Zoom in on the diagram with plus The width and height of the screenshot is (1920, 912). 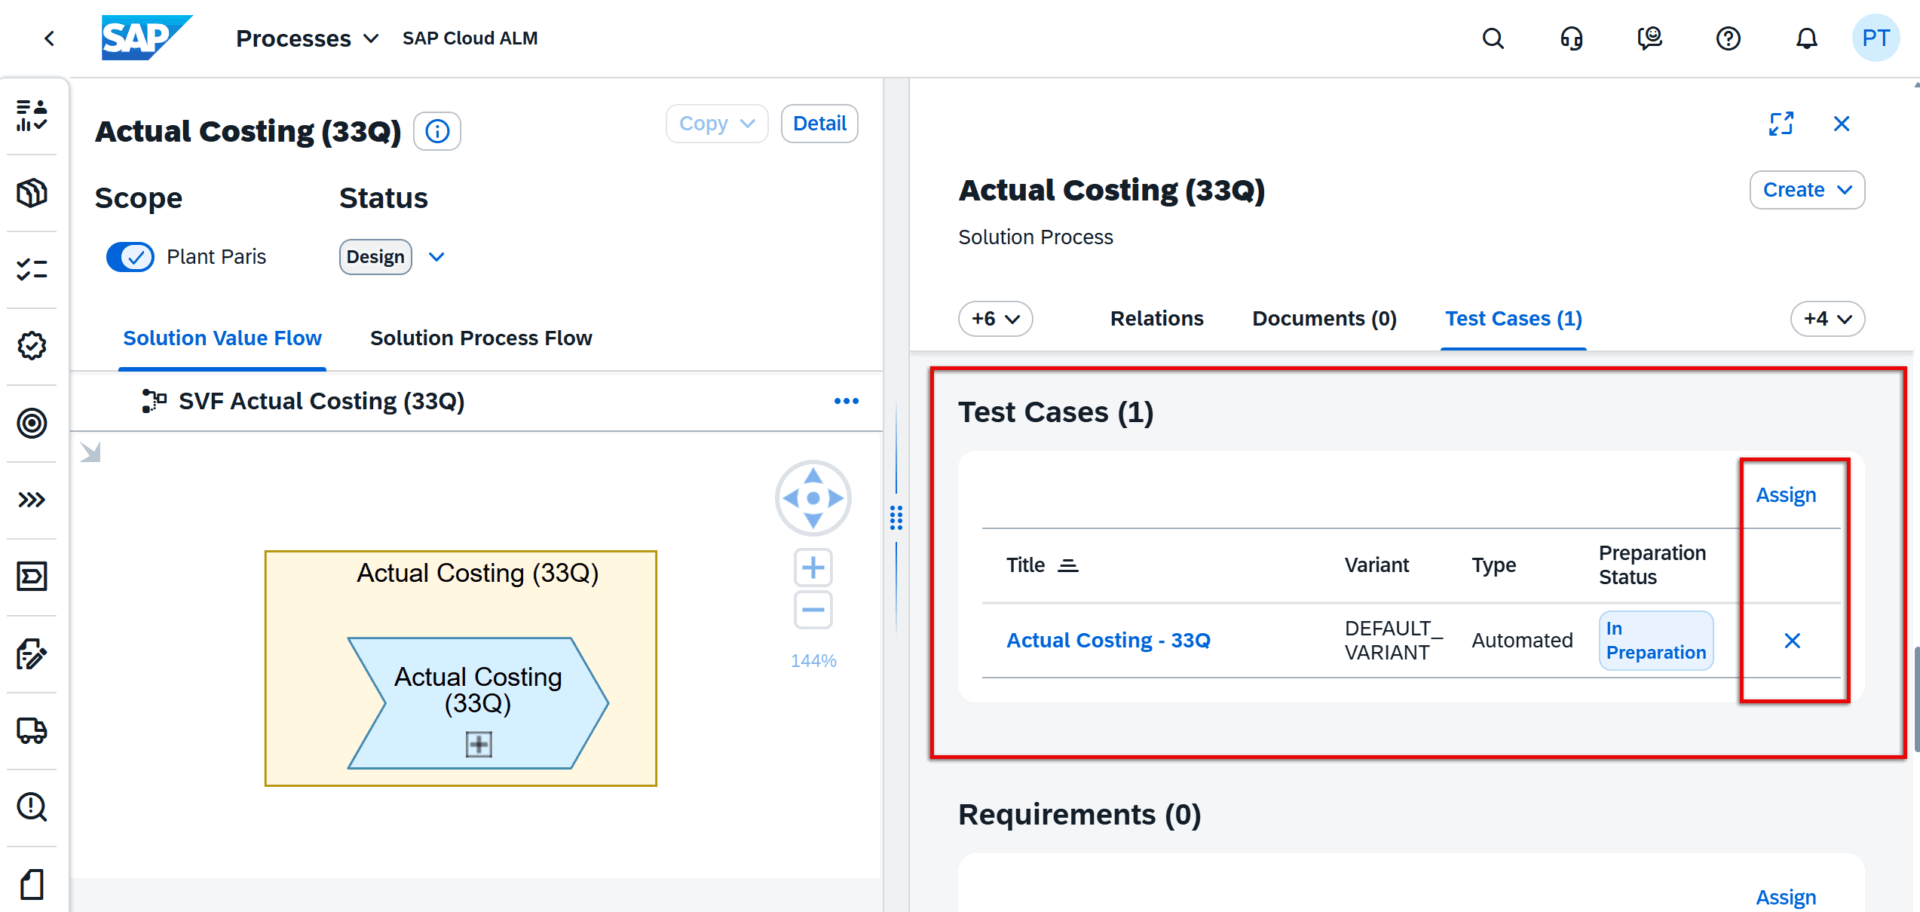(x=813, y=568)
